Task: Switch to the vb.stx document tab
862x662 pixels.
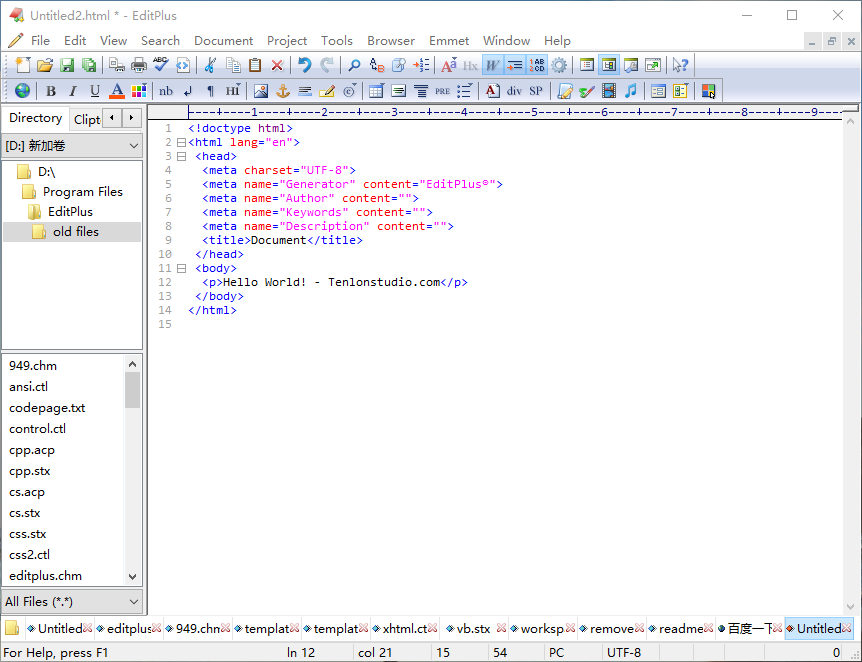Action: tap(473, 629)
